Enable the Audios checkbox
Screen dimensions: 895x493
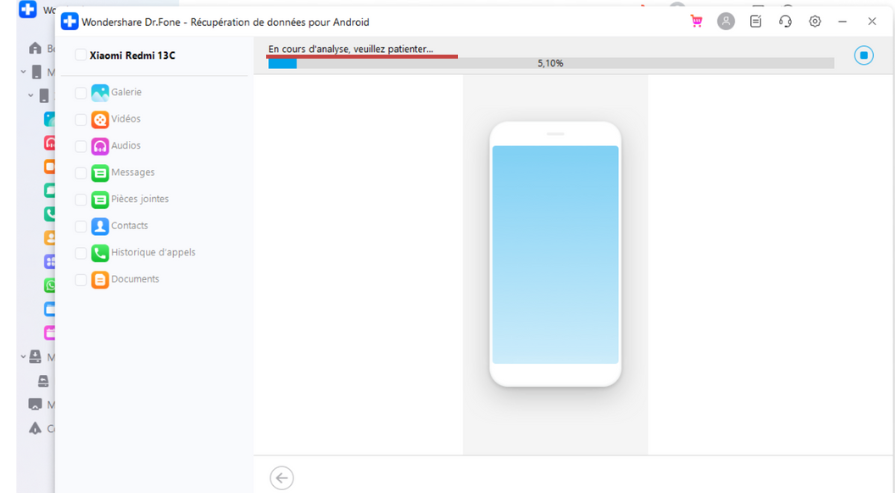click(81, 146)
